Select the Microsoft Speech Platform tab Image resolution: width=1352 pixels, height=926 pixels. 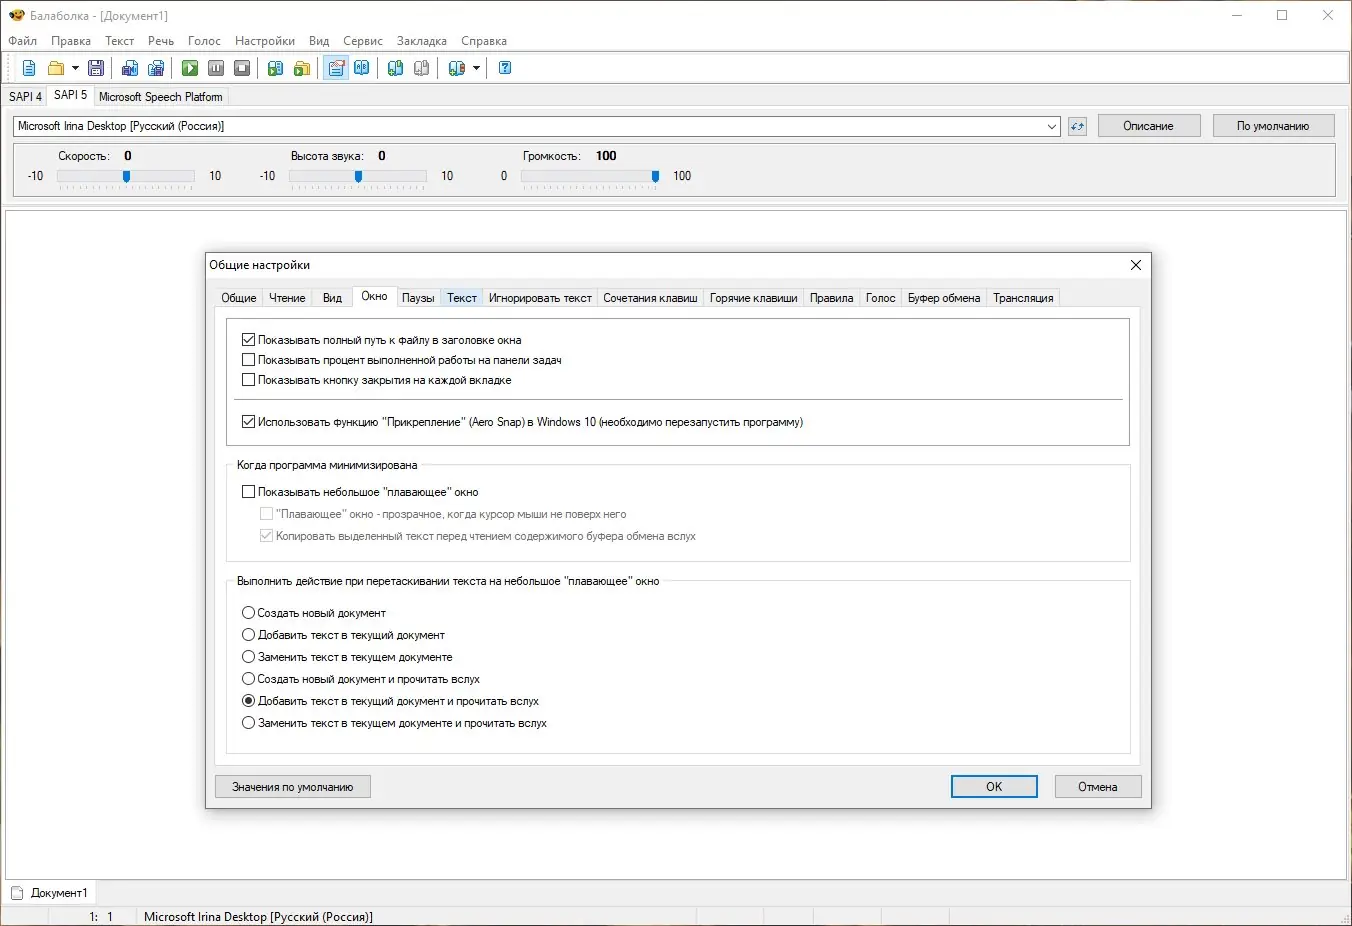point(161,97)
